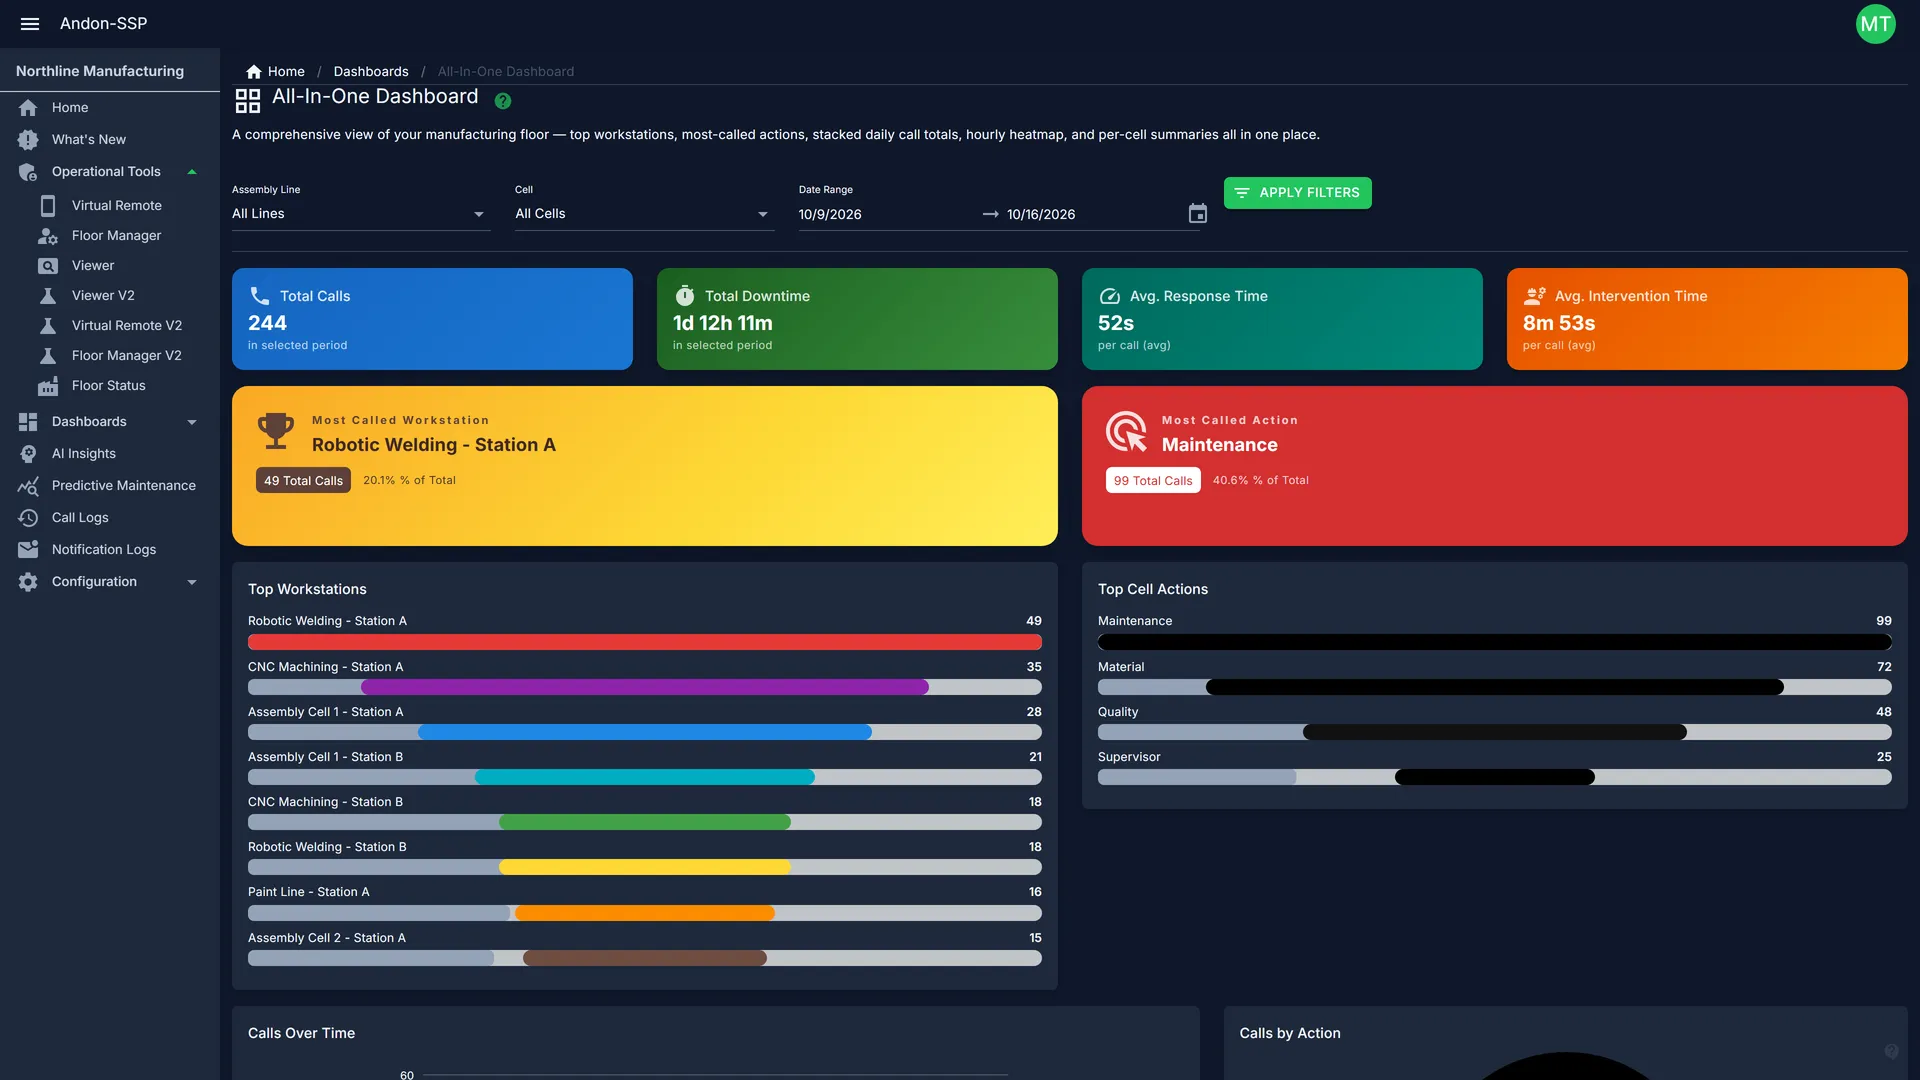Click the Apply Filters button
Image resolution: width=1920 pixels, height=1080 pixels.
(x=1297, y=192)
